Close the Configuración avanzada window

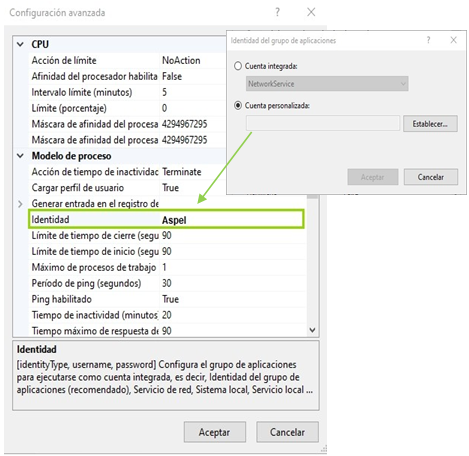pos(311,12)
